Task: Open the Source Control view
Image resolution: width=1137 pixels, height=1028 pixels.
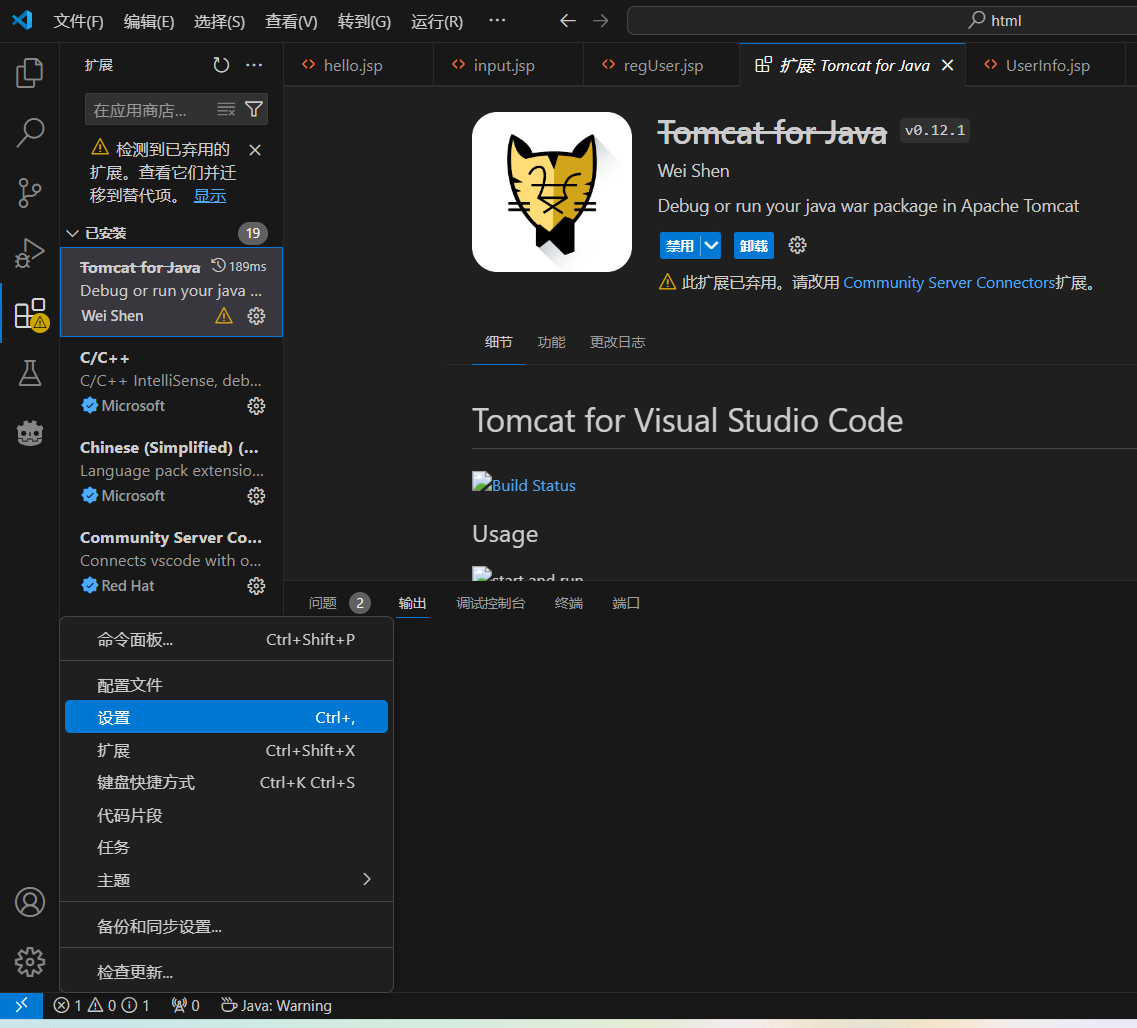Action: 30,193
